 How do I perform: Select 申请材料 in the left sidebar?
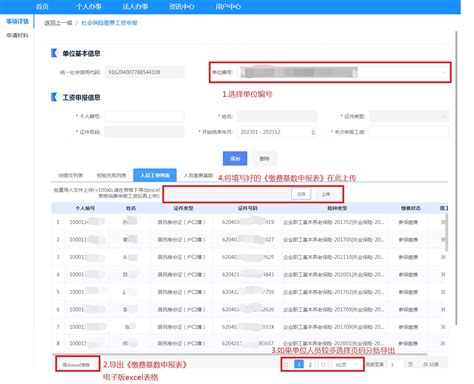(x=17, y=35)
